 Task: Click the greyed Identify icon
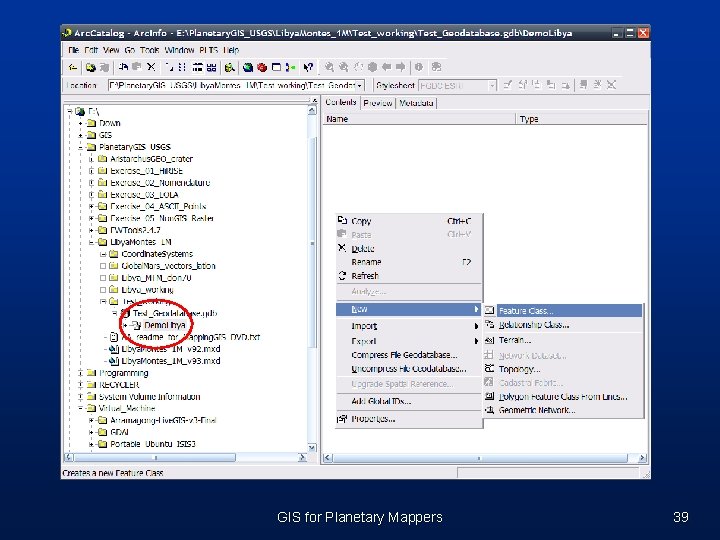point(418,68)
